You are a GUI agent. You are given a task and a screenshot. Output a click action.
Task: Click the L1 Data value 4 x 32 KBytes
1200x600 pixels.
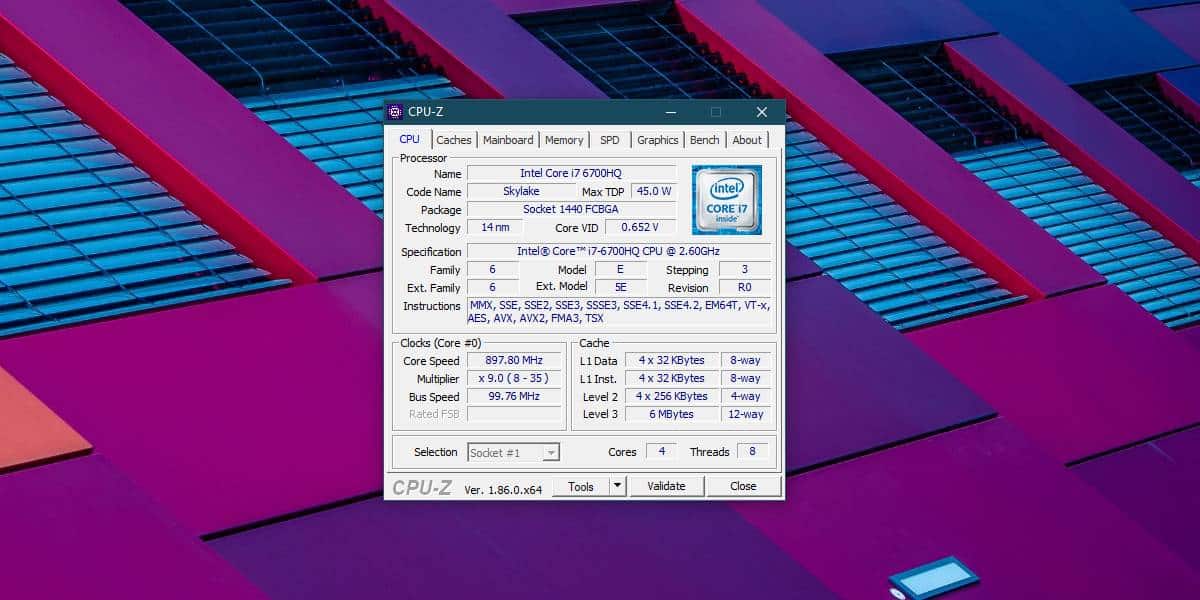(671, 360)
